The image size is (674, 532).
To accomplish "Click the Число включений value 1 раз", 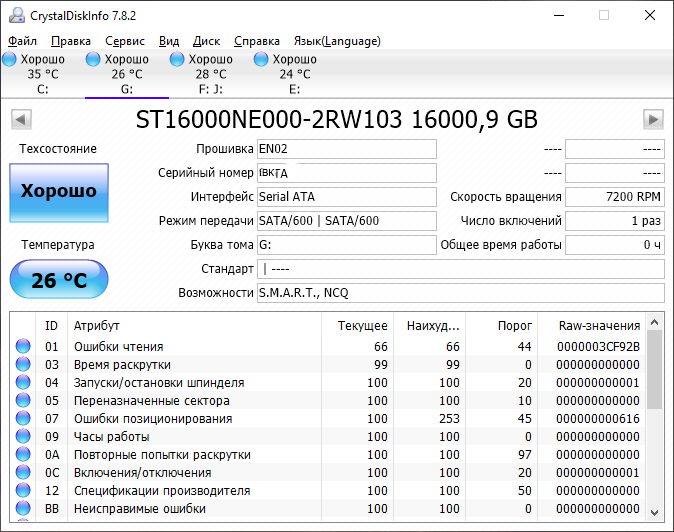I will [x=615, y=221].
